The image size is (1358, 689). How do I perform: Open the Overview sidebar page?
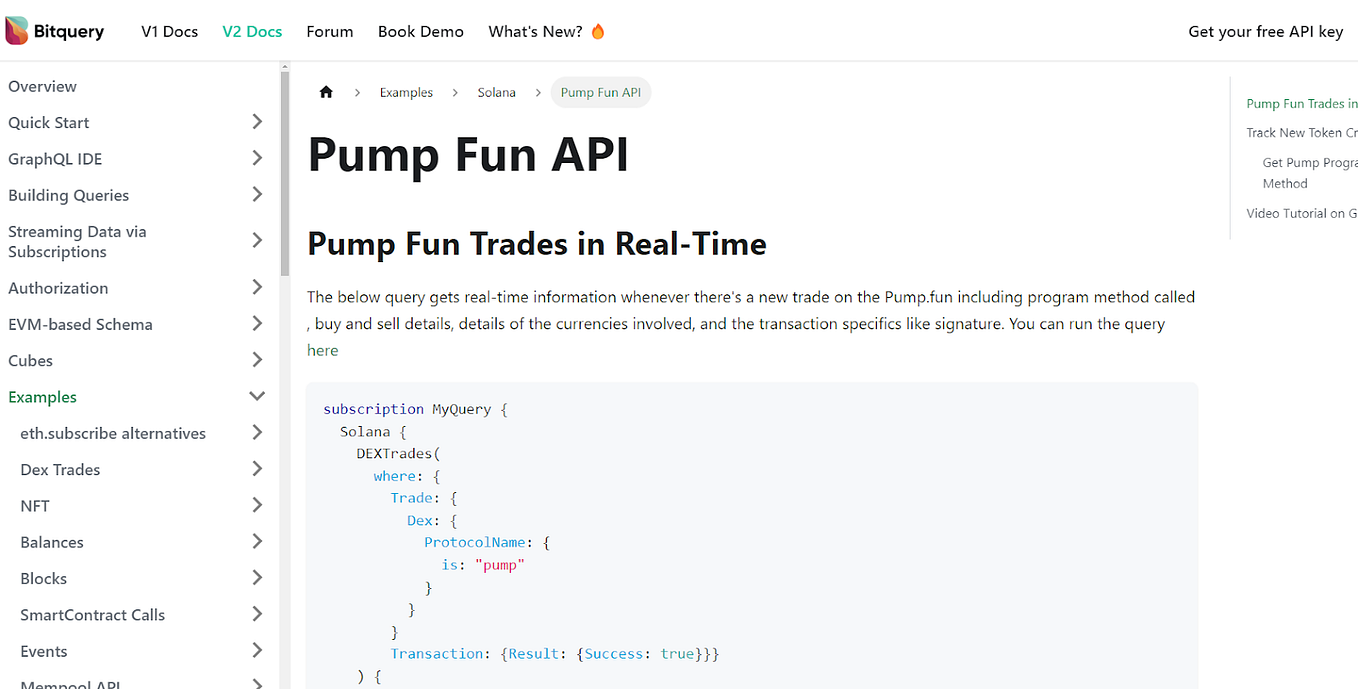[42, 86]
